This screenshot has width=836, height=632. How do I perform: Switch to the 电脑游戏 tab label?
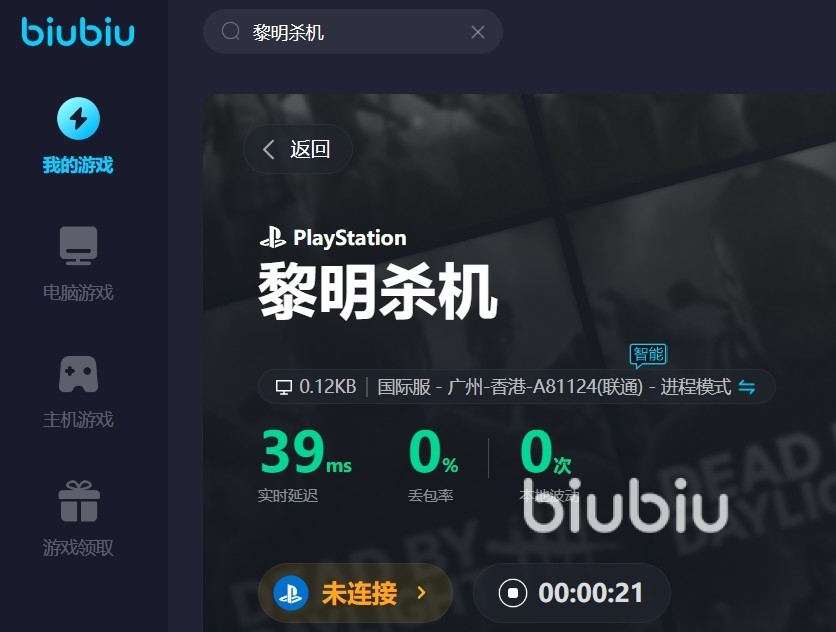(x=78, y=292)
